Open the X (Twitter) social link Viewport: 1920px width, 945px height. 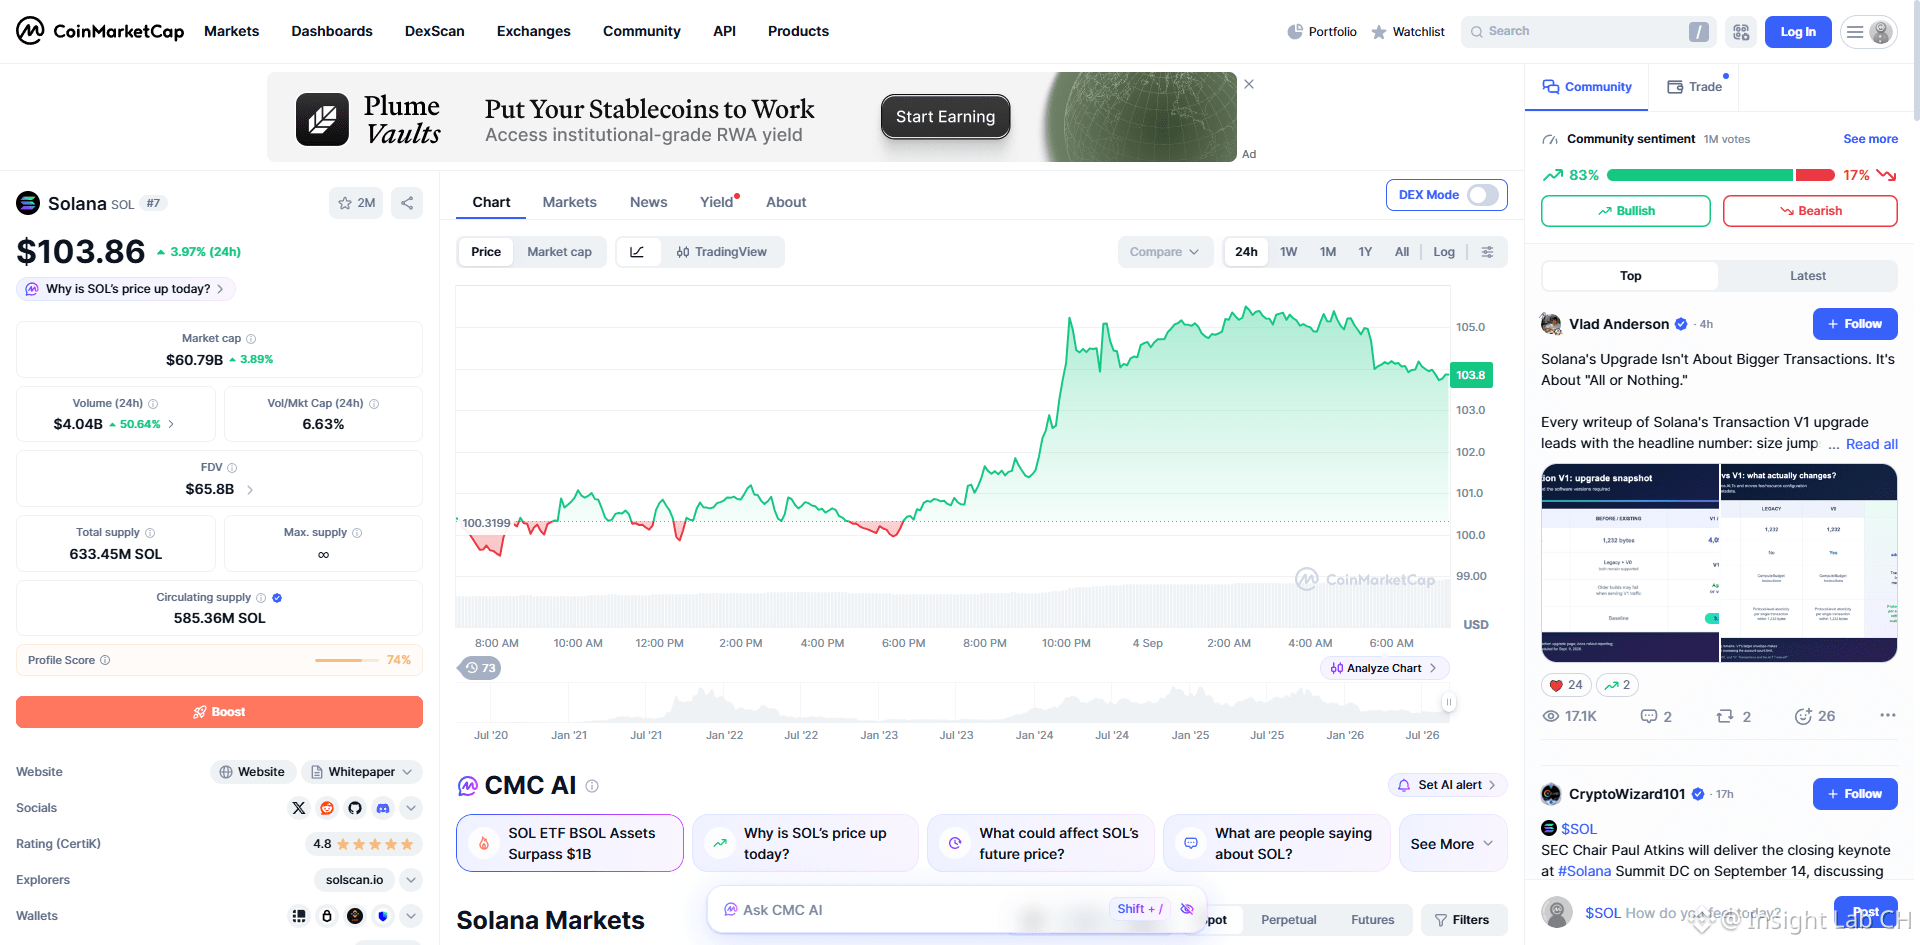[x=299, y=808]
